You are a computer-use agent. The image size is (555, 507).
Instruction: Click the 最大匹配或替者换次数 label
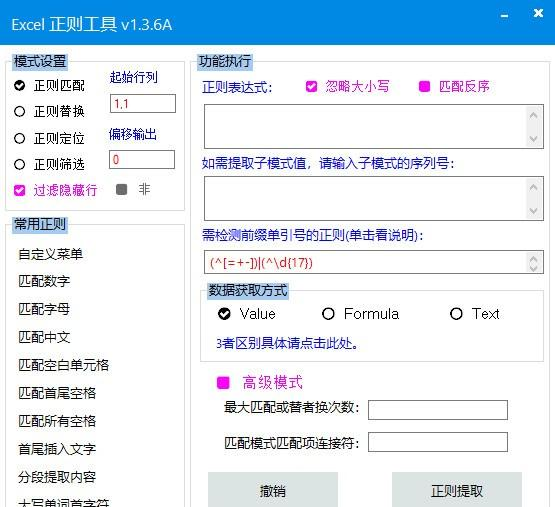pos(292,408)
